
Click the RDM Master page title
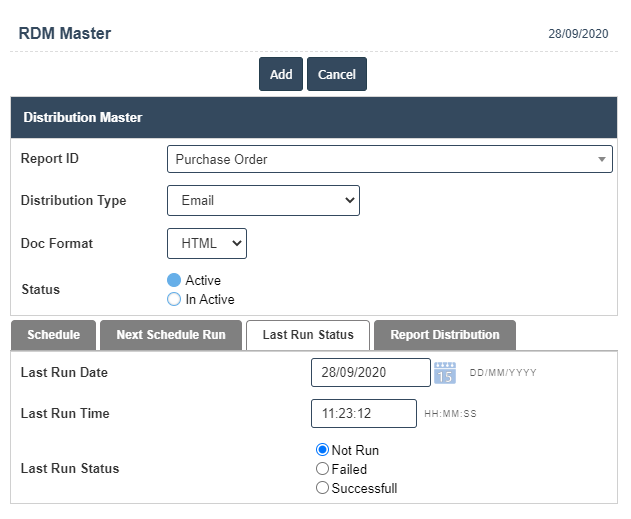tap(65, 33)
